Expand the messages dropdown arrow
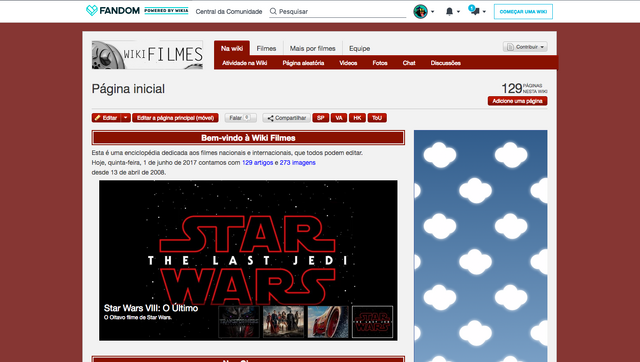The width and height of the screenshot is (640, 362). pyautogui.click(x=484, y=12)
